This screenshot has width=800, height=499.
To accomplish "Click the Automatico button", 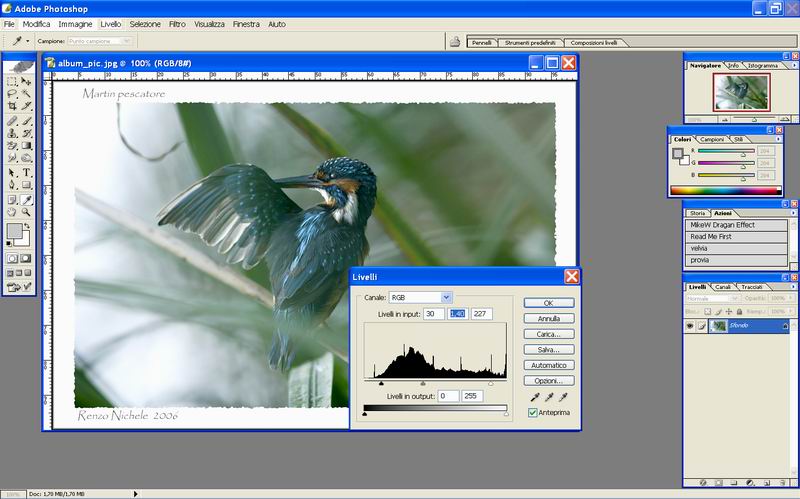I will pos(548,365).
